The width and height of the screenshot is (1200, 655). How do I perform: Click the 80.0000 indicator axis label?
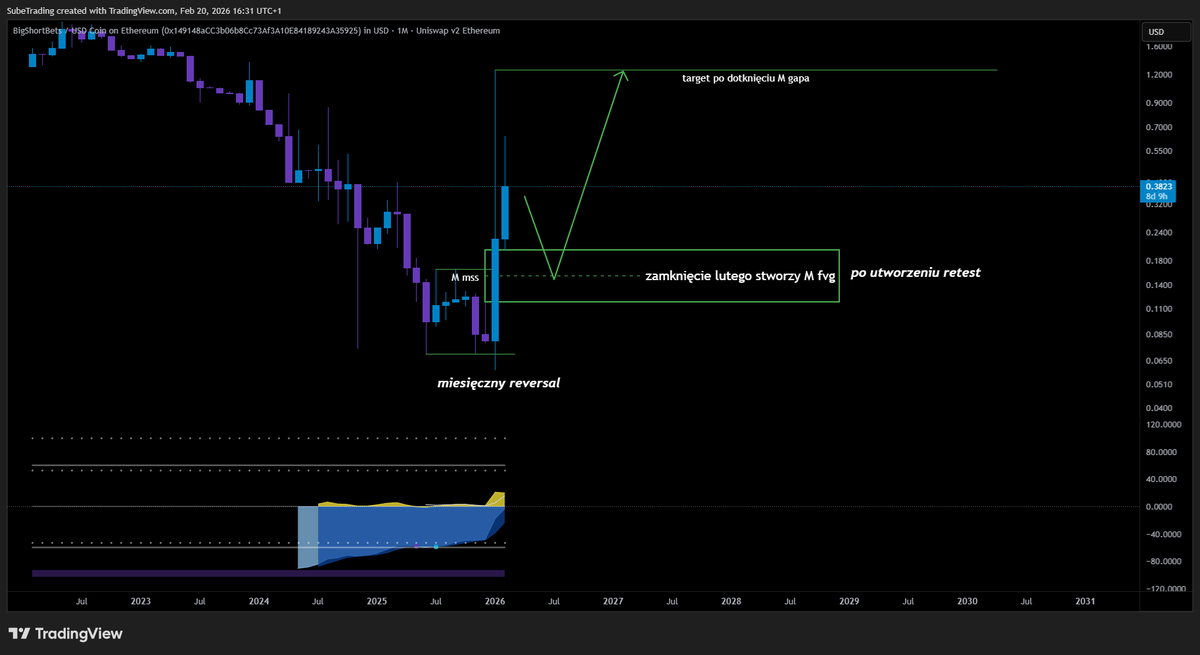coord(1161,452)
